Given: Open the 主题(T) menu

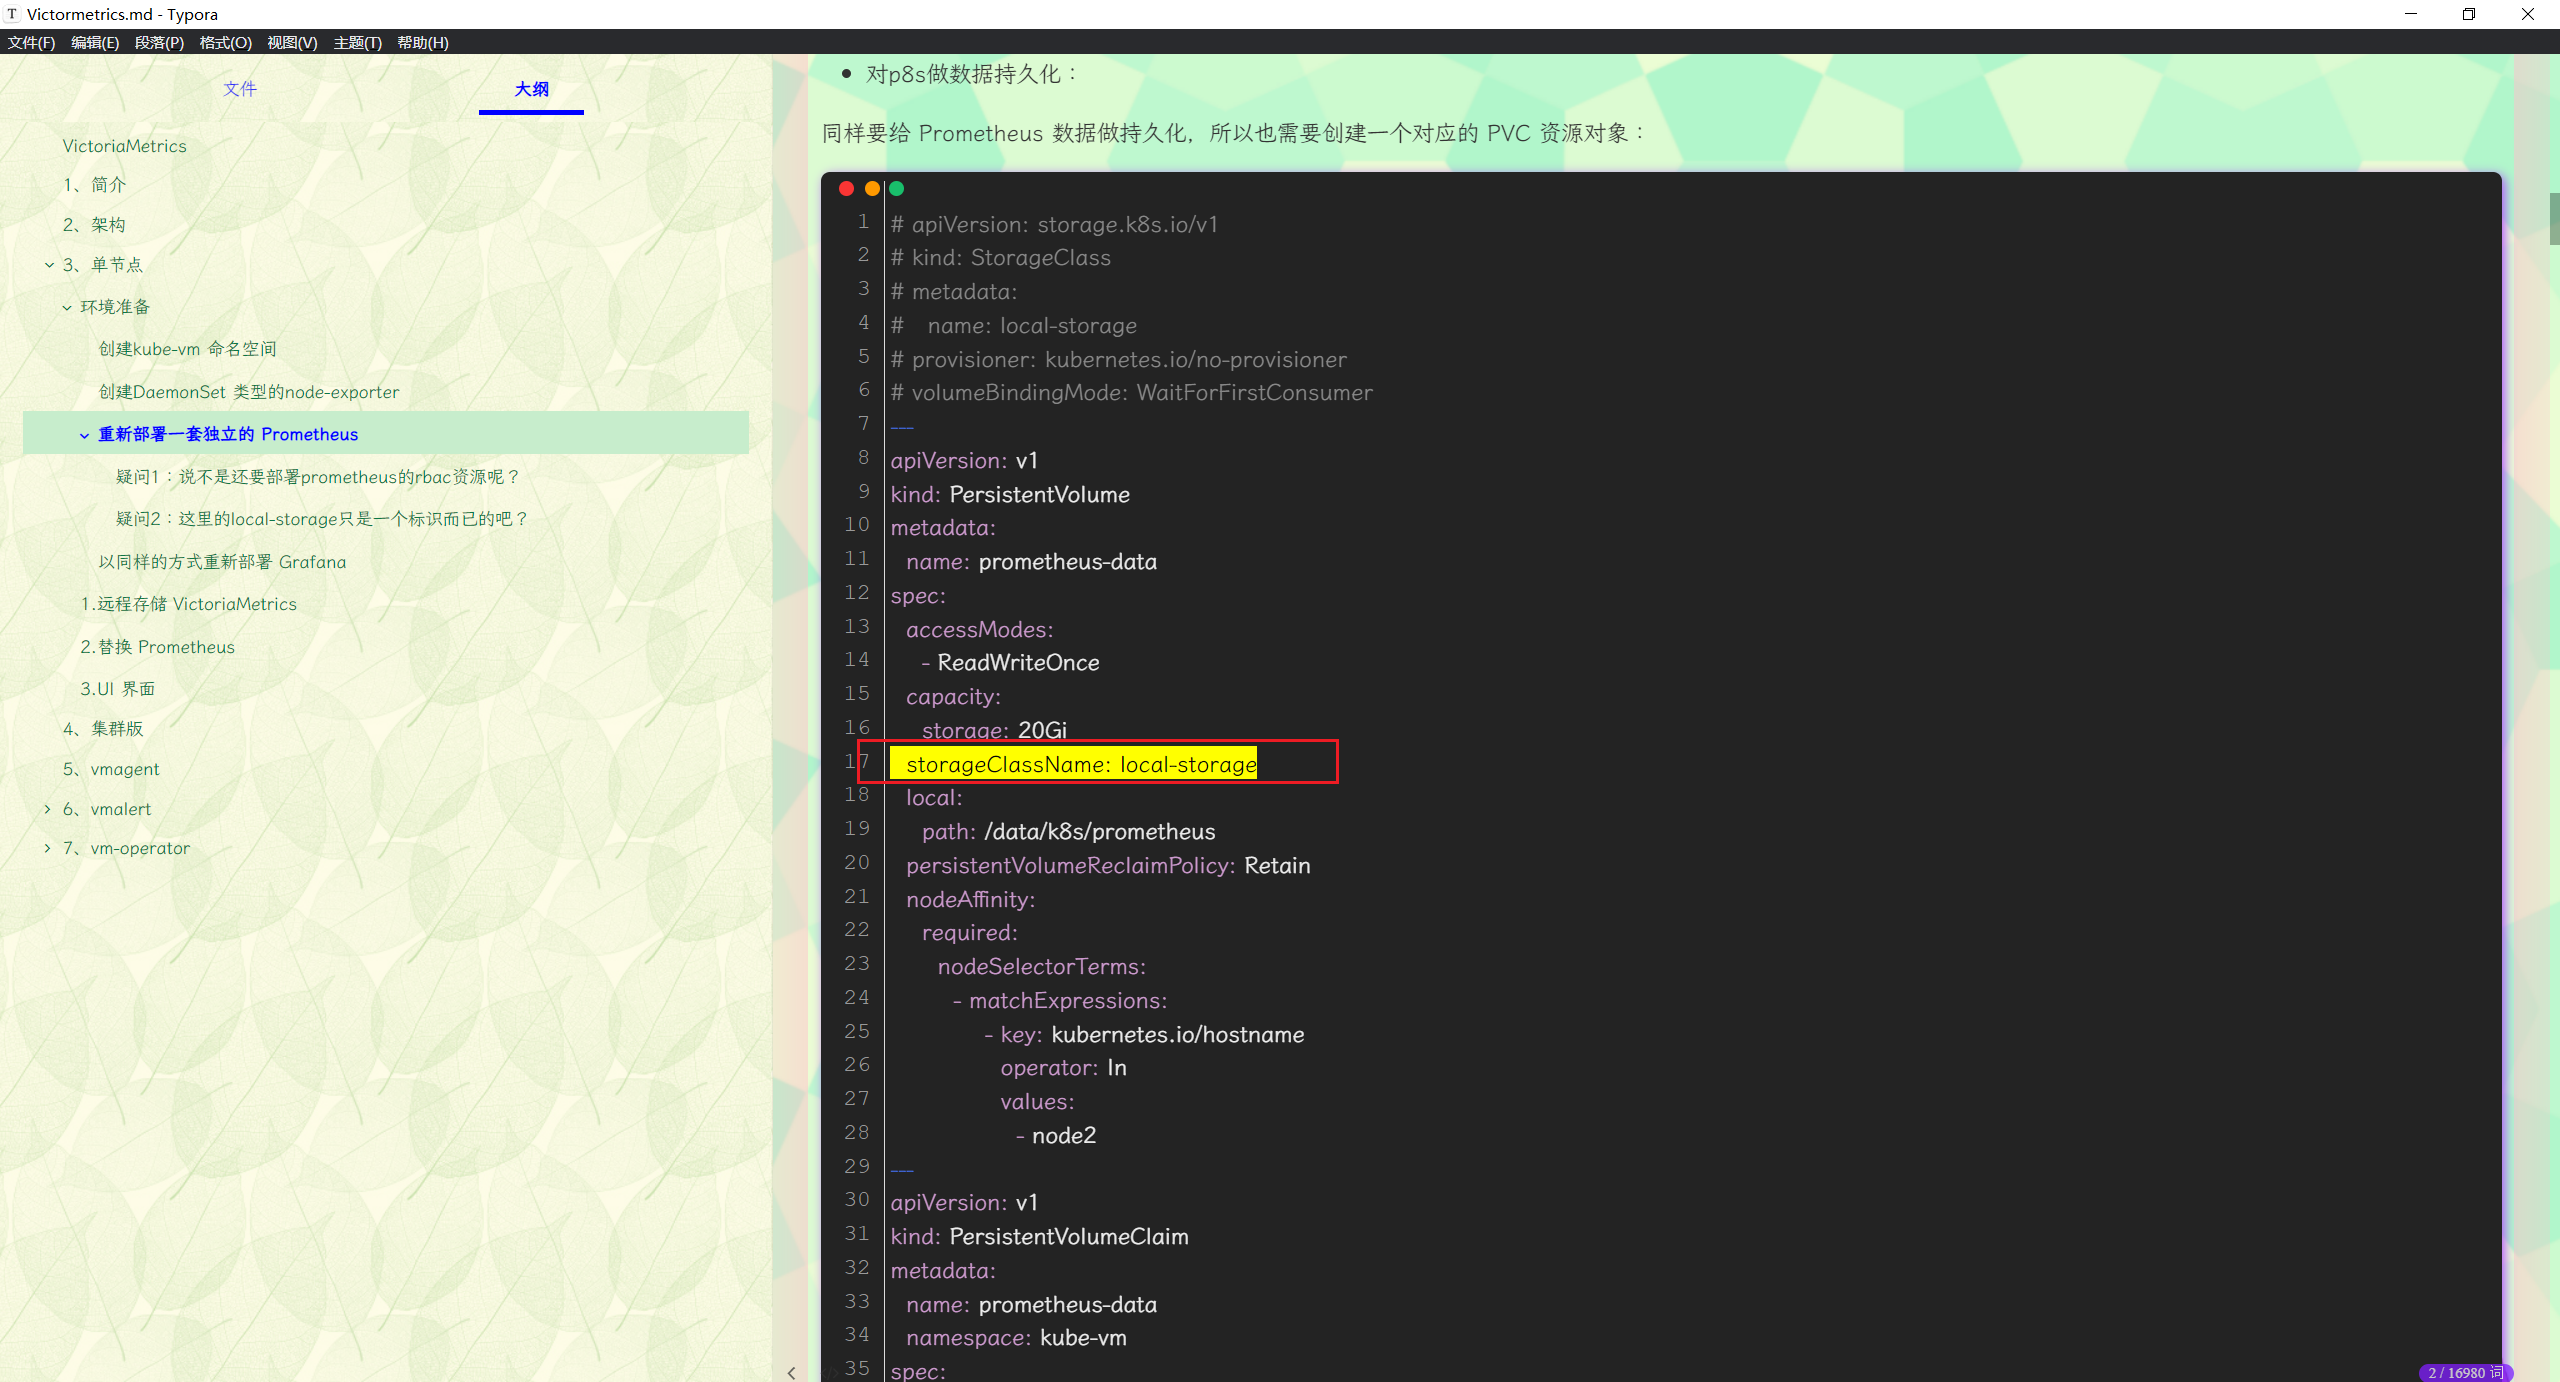Looking at the screenshot, I should 357,42.
